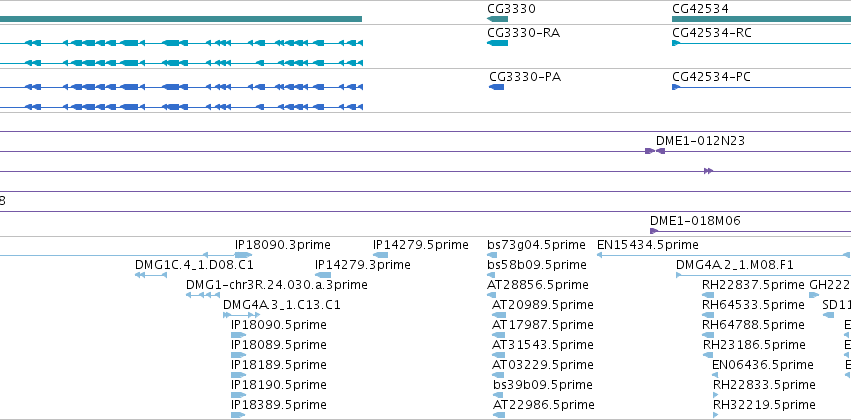Select the DMG4A.3_1.C13.C1 feature glyph

point(243,315)
